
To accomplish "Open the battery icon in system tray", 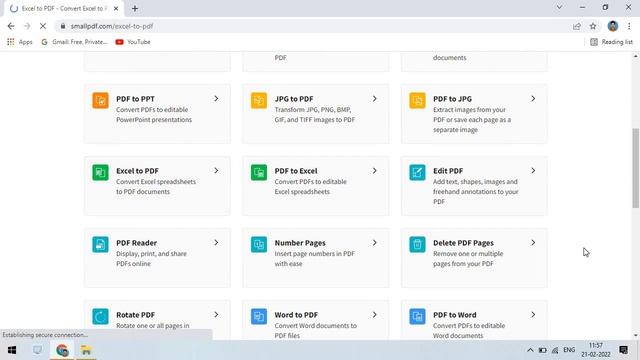I will point(542,350).
